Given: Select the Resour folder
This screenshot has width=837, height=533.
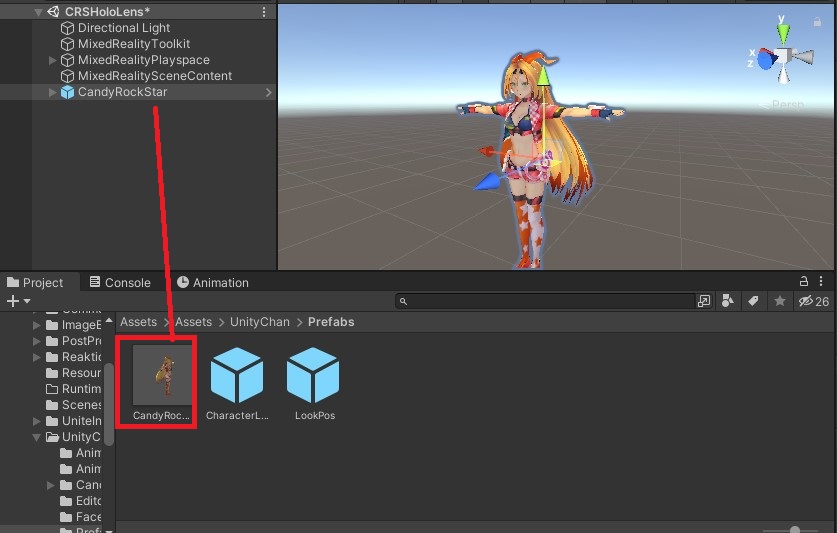Looking at the screenshot, I should click(74, 373).
